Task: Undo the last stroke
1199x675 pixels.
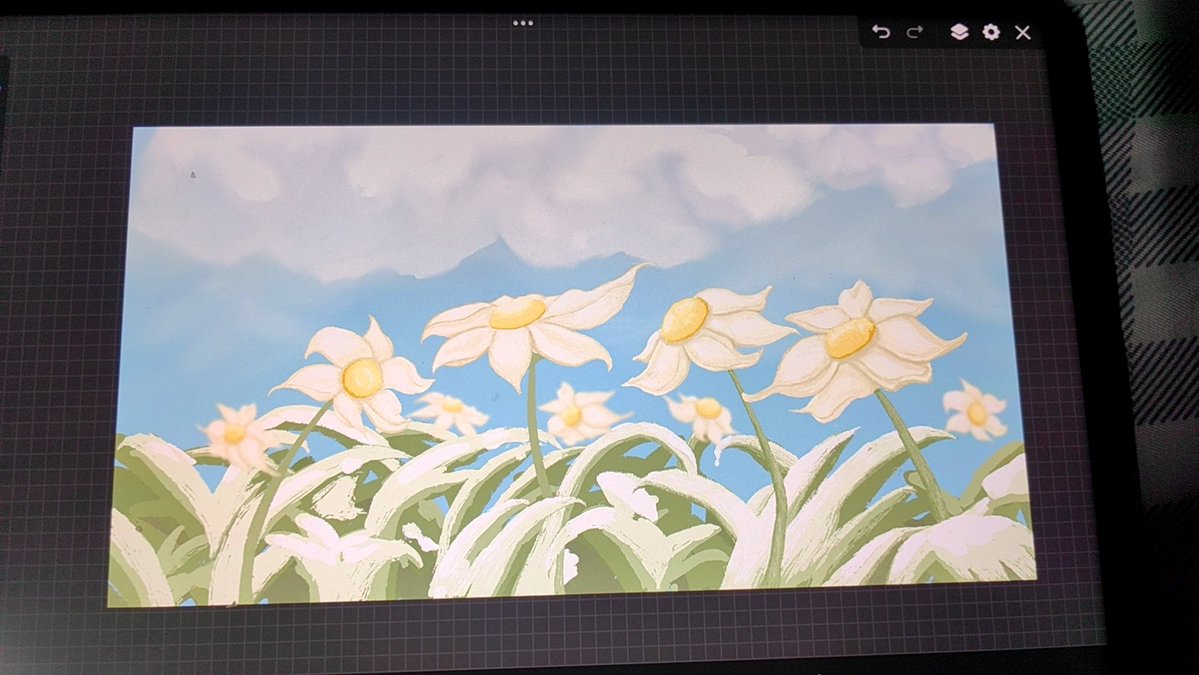Action: point(881,31)
